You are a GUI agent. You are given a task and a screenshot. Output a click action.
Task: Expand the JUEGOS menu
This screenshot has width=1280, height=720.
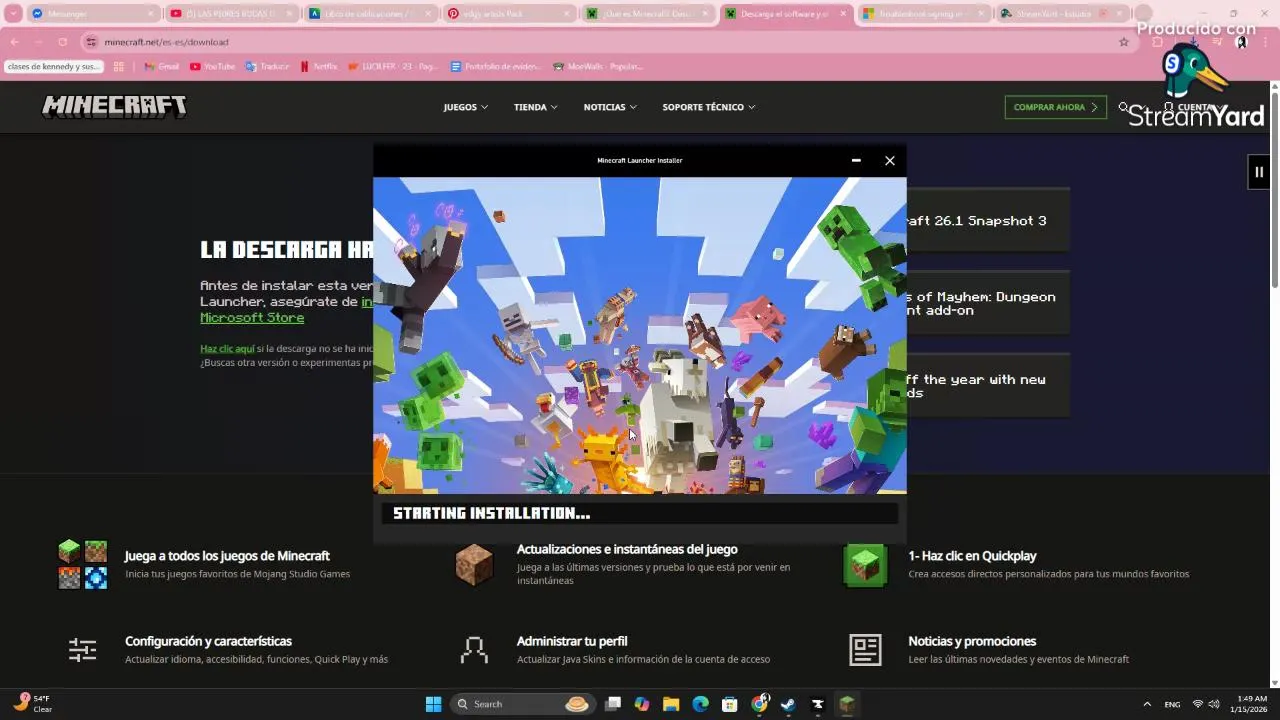pos(466,107)
